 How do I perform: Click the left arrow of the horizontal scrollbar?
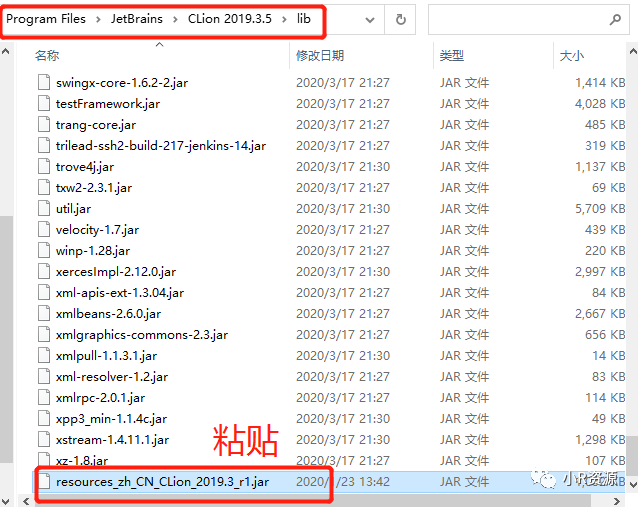tap(26, 501)
